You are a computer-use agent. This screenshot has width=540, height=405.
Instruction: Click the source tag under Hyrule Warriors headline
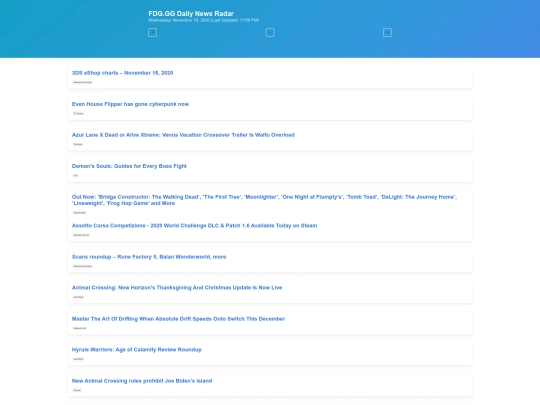pyautogui.click(x=78, y=359)
